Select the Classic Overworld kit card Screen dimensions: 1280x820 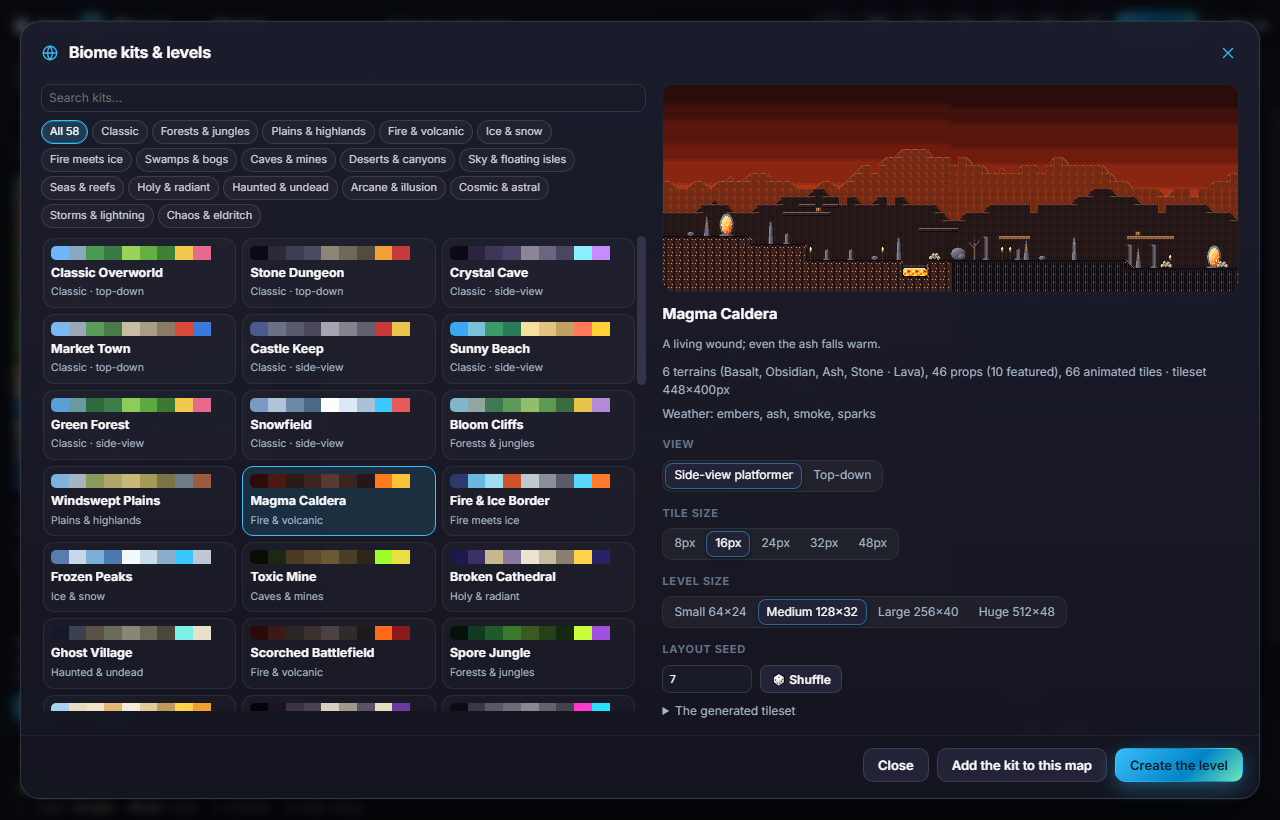point(139,273)
